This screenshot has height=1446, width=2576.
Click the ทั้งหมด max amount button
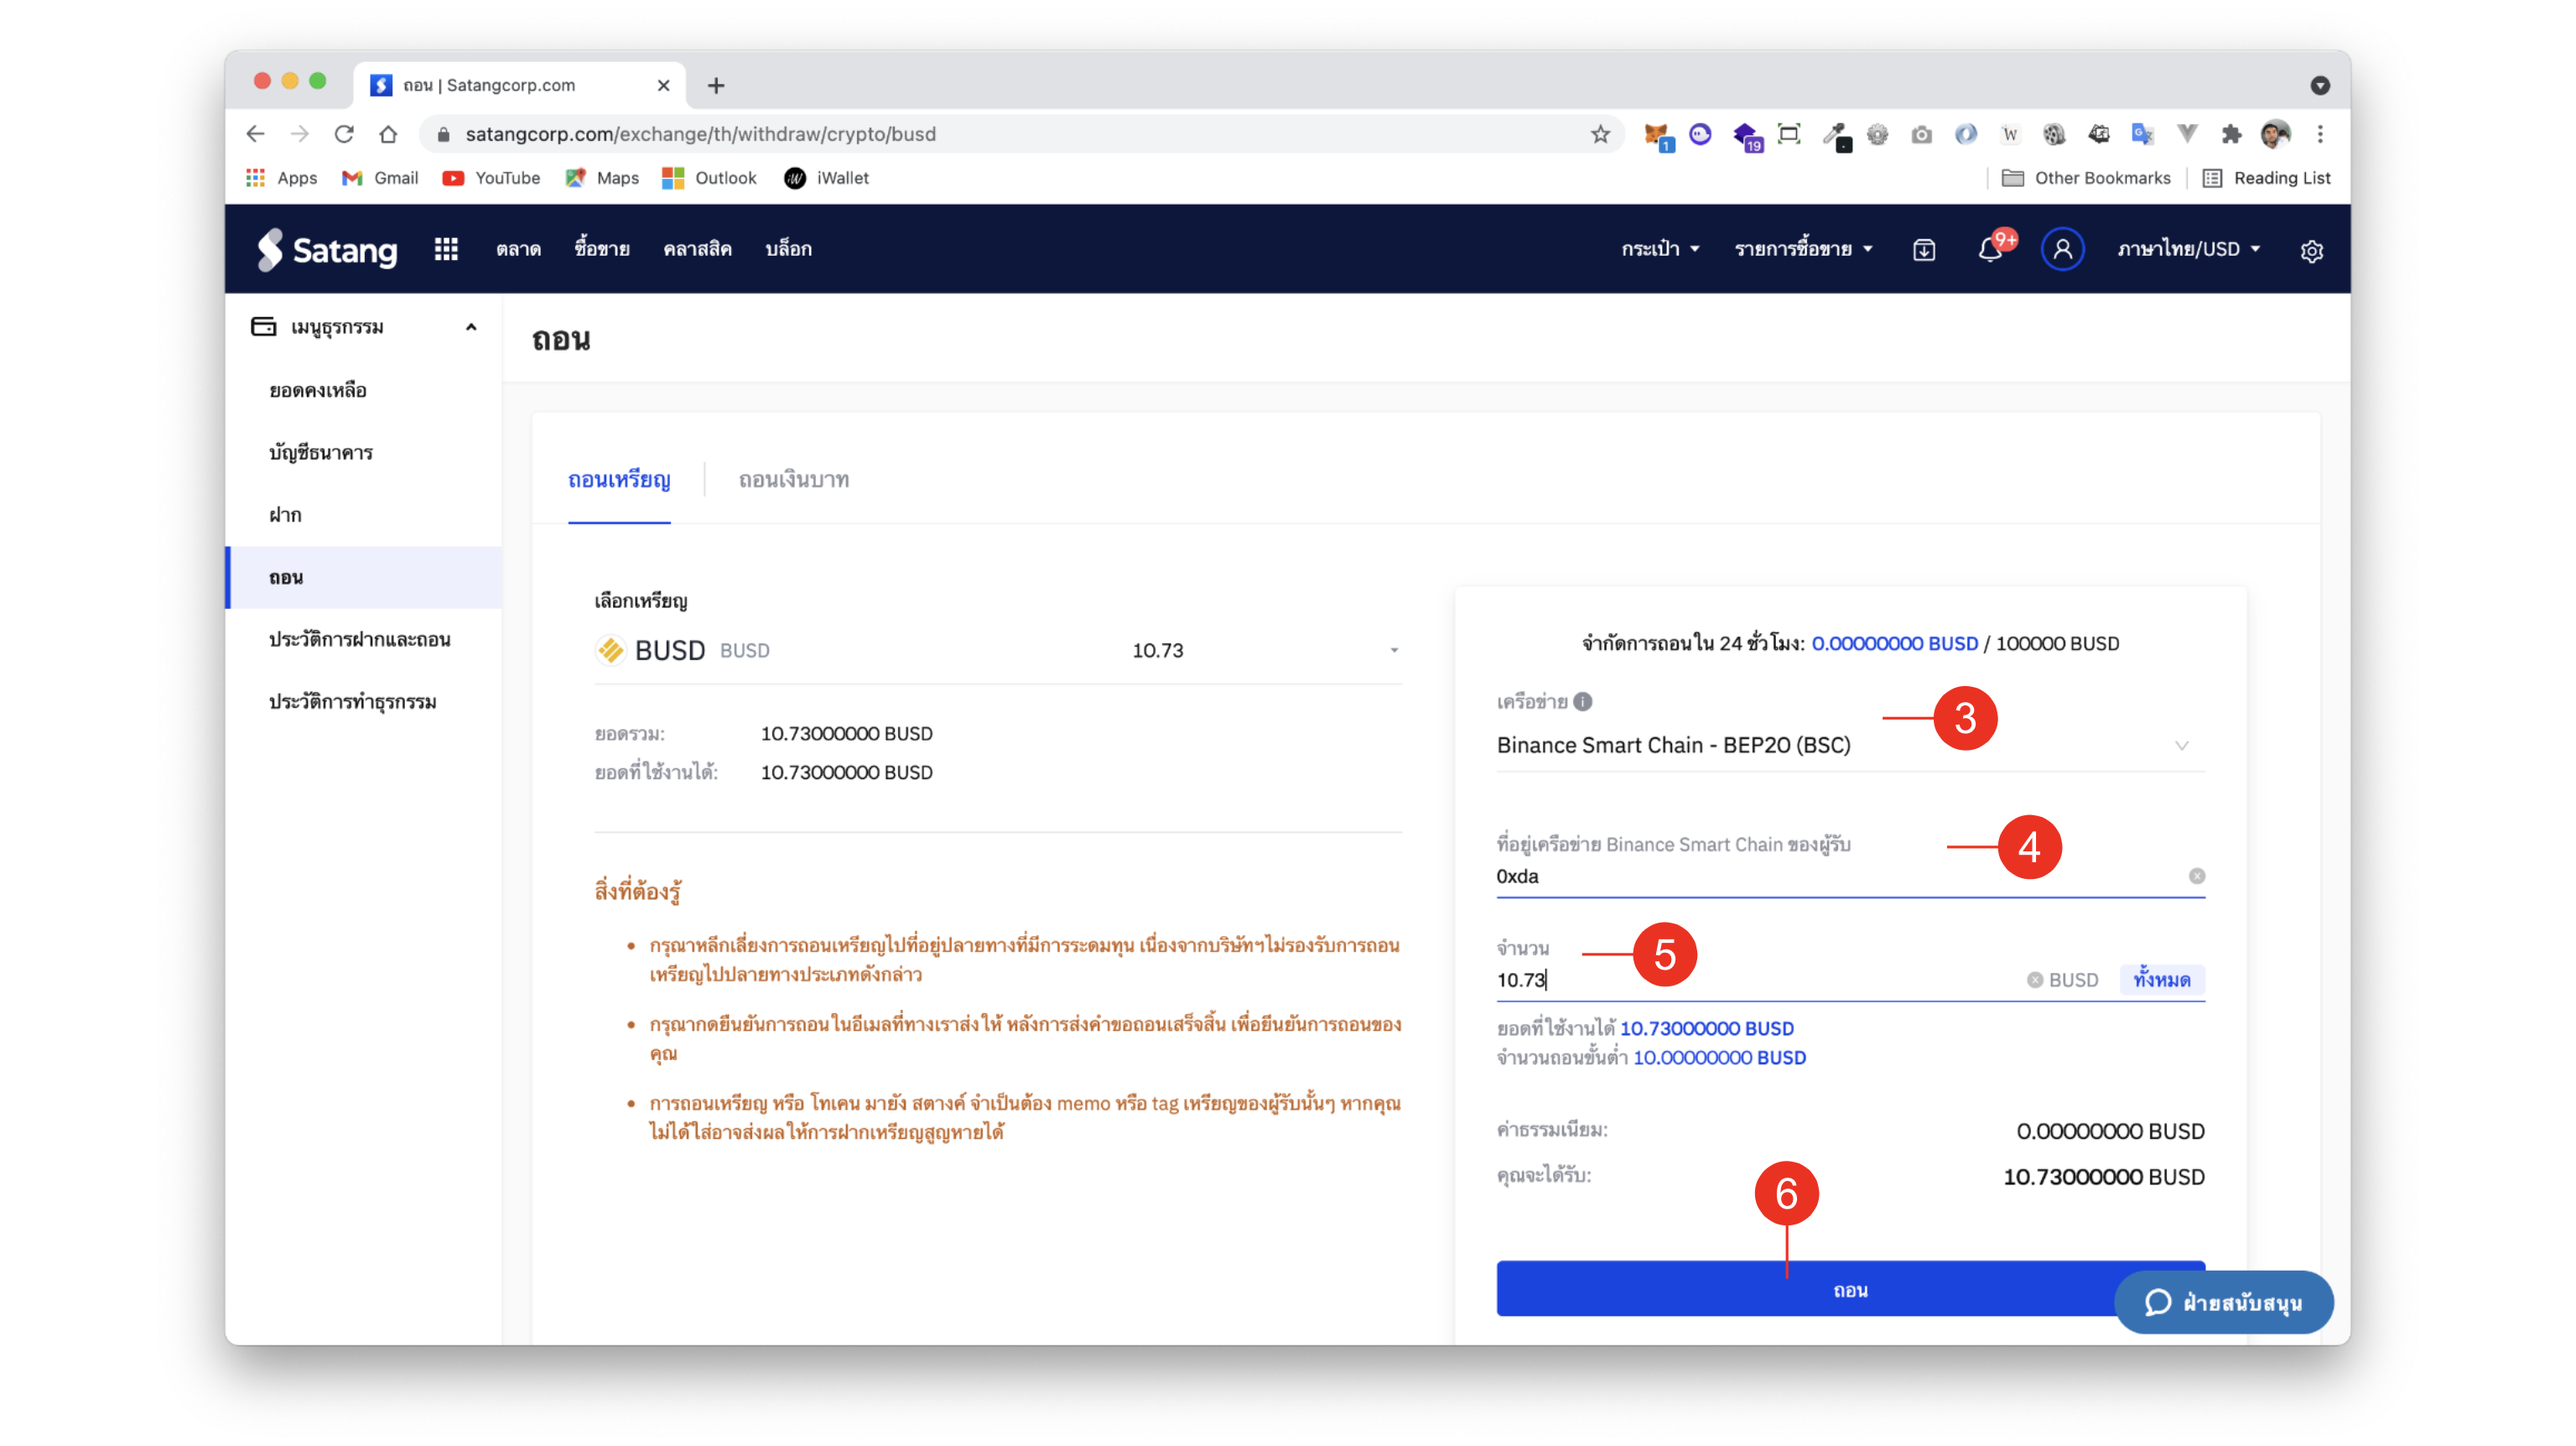click(x=2162, y=980)
